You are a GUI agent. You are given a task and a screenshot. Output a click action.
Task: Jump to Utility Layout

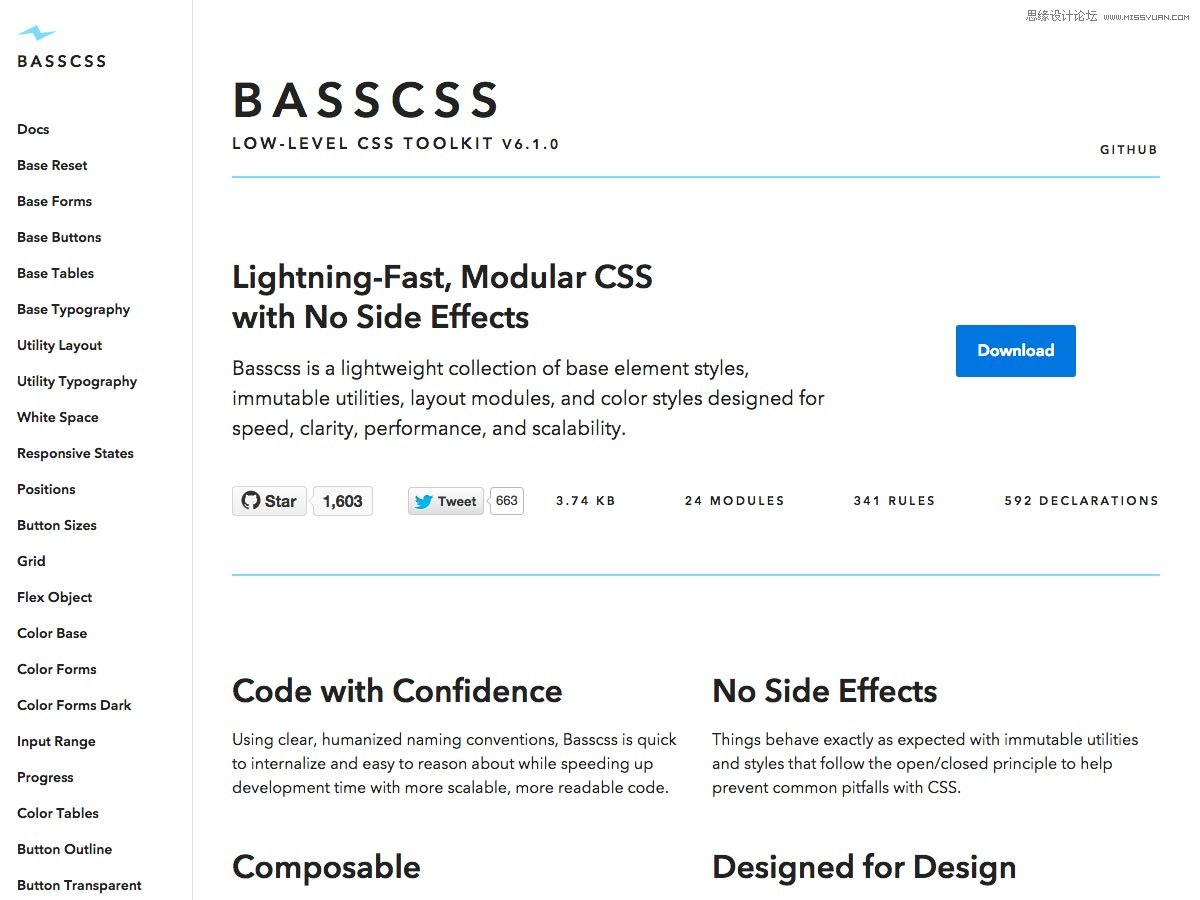point(59,345)
